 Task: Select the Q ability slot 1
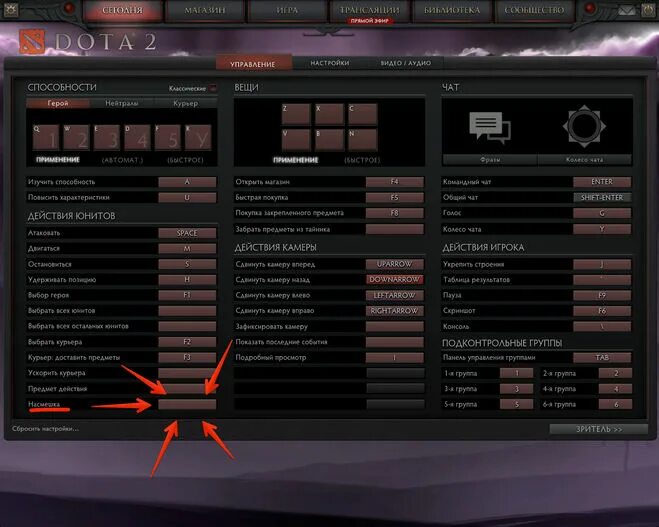(x=46, y=137)
